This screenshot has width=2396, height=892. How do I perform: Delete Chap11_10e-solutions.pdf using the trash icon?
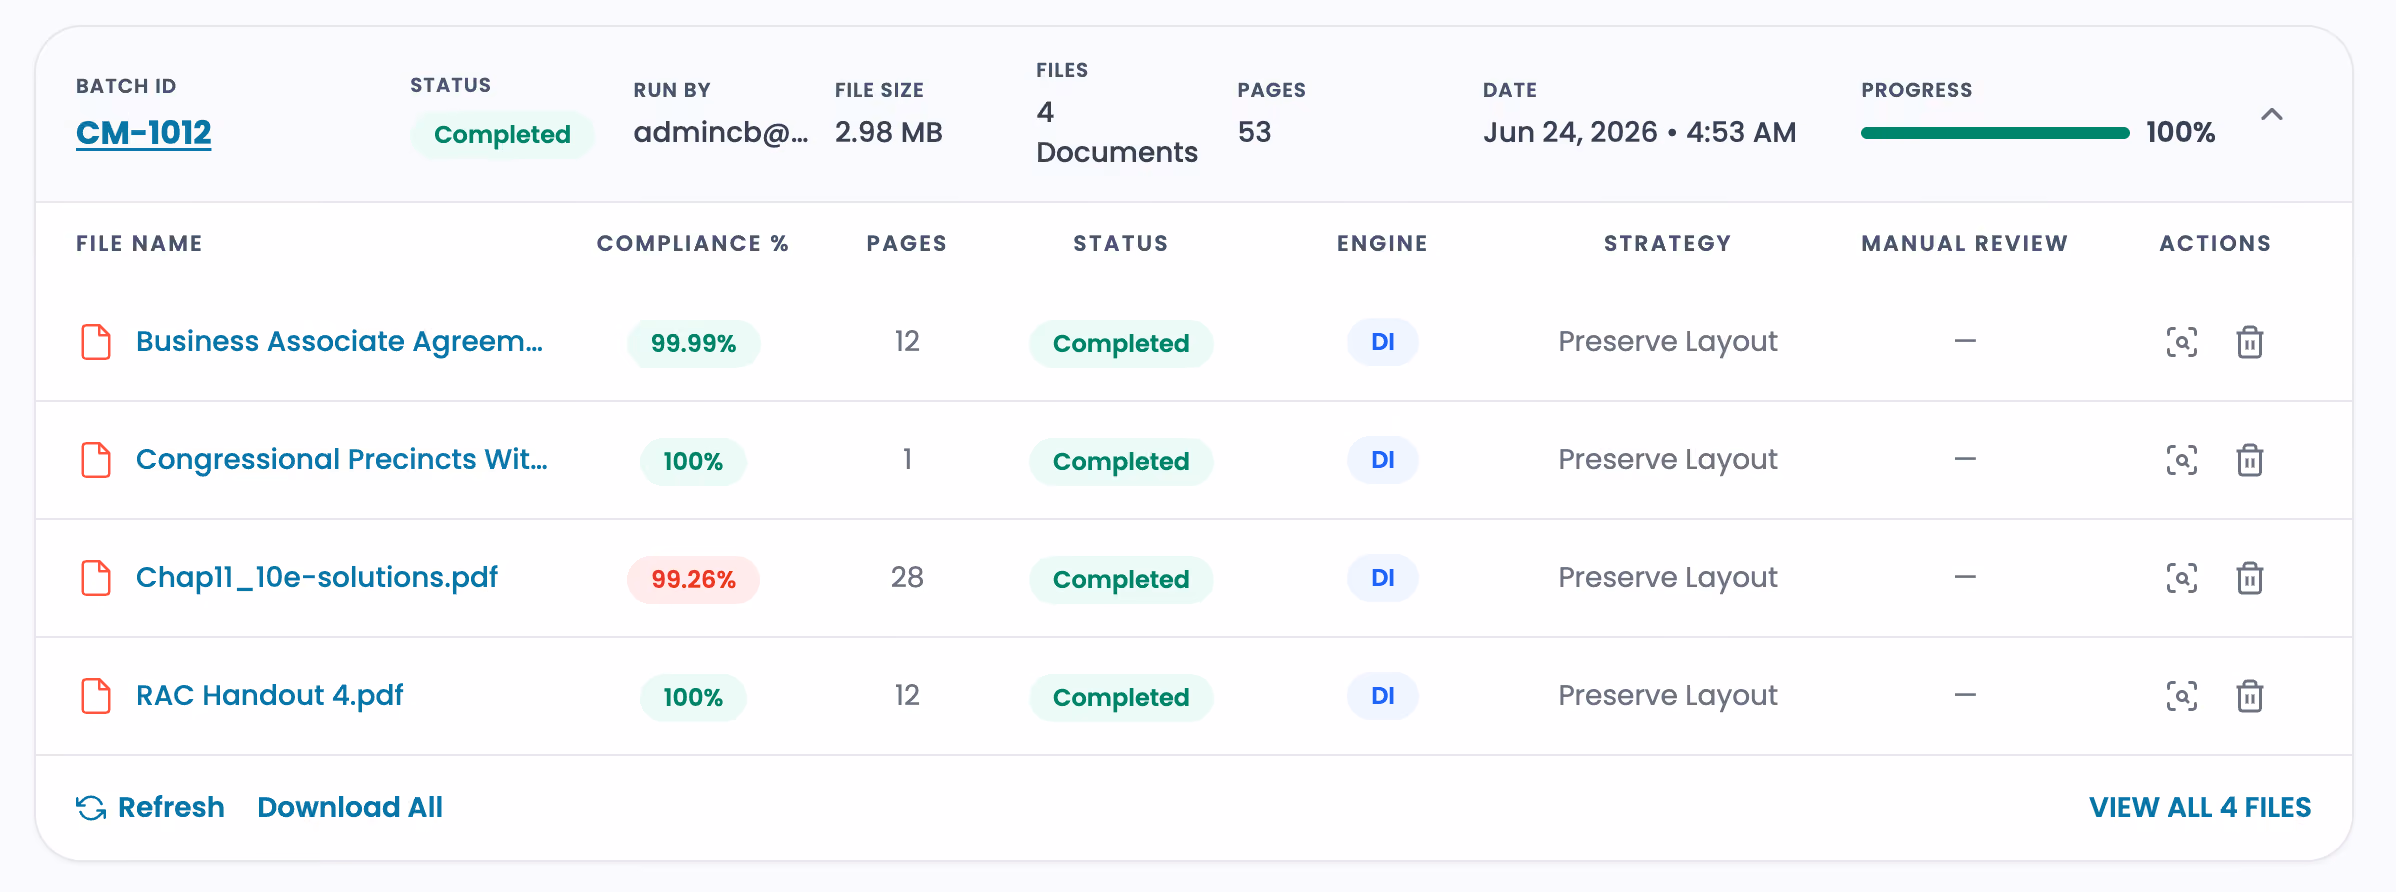(2249, 578)
